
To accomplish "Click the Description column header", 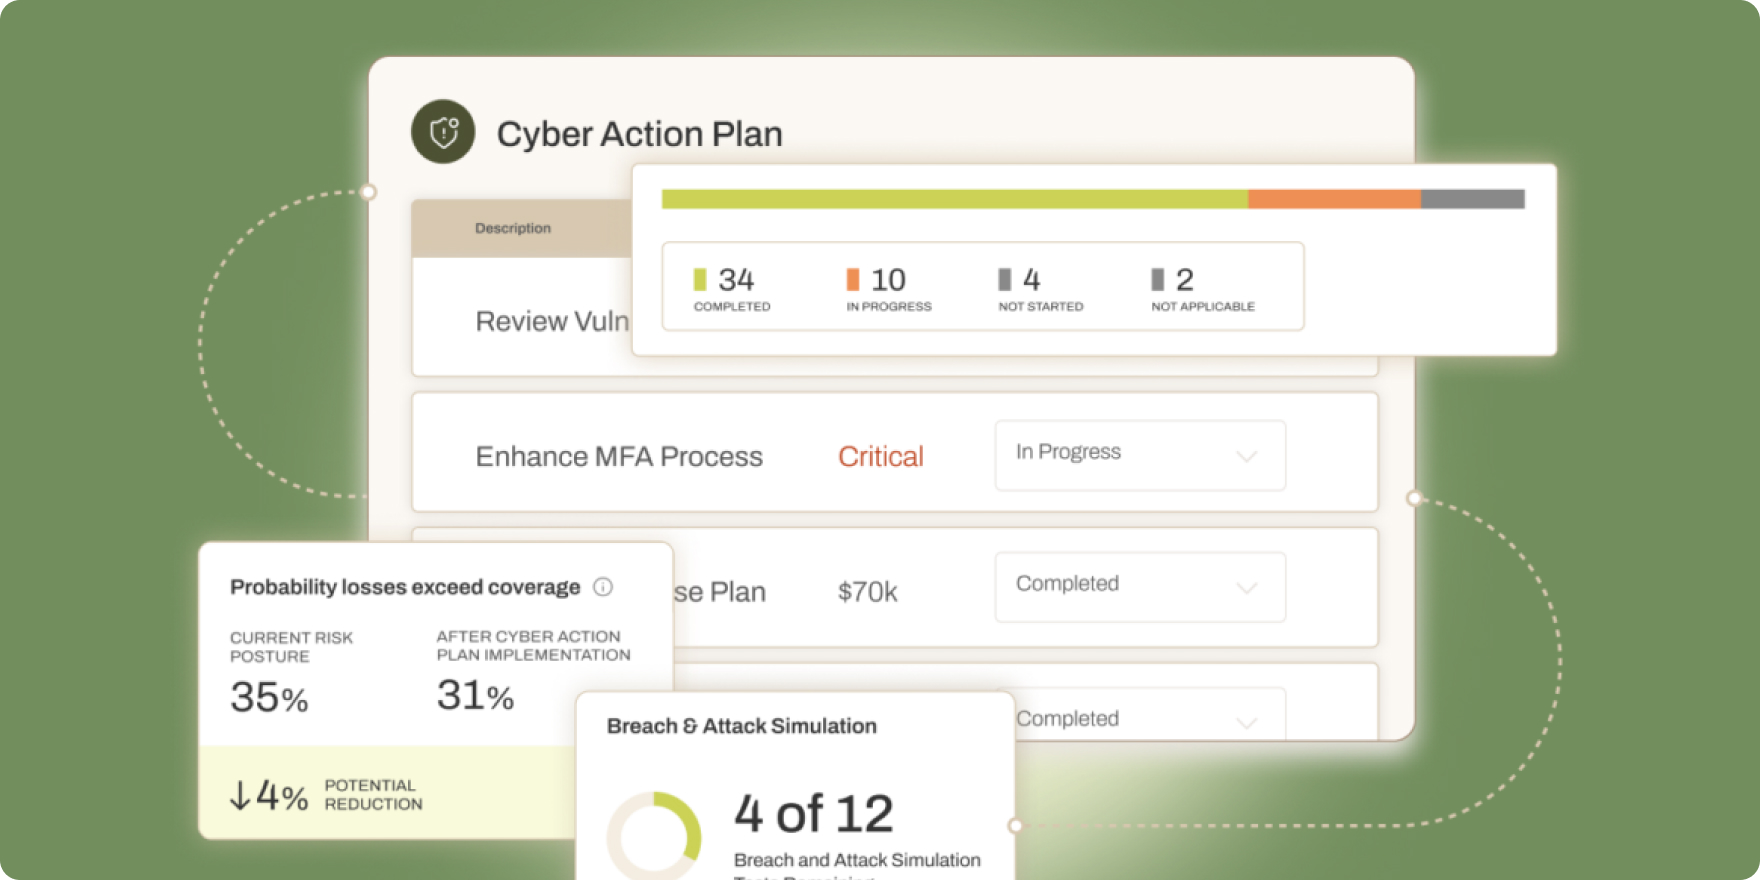I will click(513, 228).
